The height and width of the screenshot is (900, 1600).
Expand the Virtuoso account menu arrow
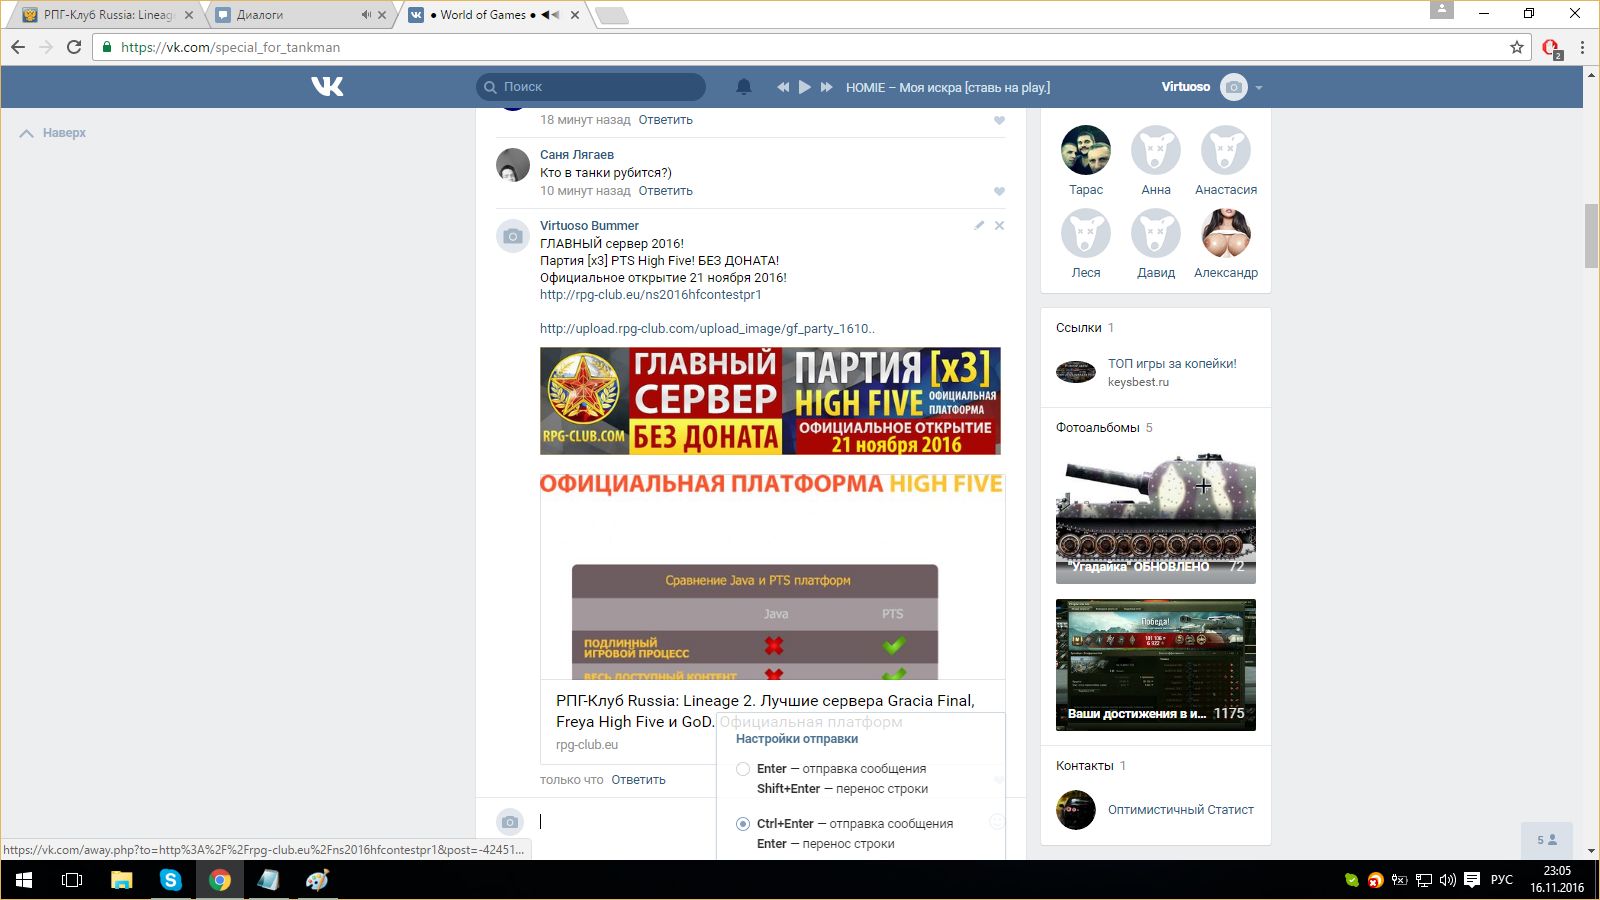pyautogui.click(x=1259, y=88)
